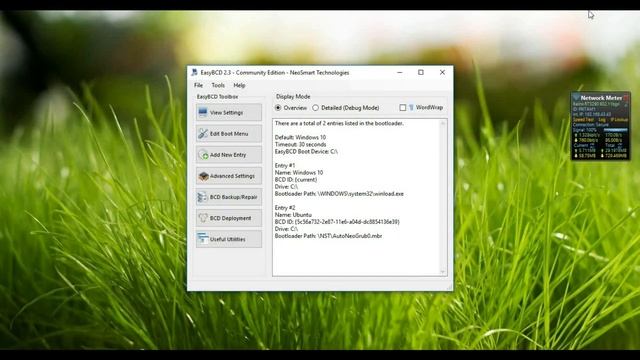Click the Ubuntu BCD ID GUID line
Screen dimensions: 640x360
pyautogui.click(x=337, y=222)
